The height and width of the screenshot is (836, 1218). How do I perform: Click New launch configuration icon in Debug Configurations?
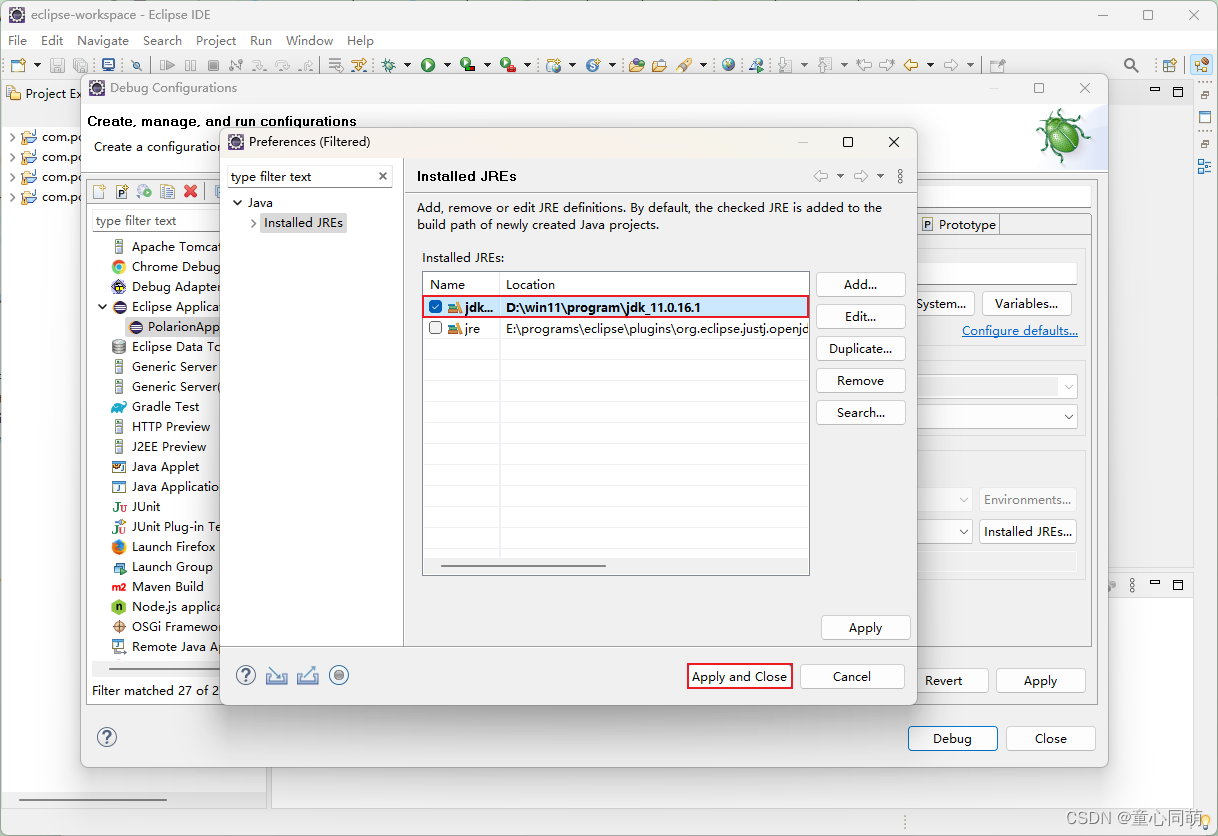click(x=99, y=191)
